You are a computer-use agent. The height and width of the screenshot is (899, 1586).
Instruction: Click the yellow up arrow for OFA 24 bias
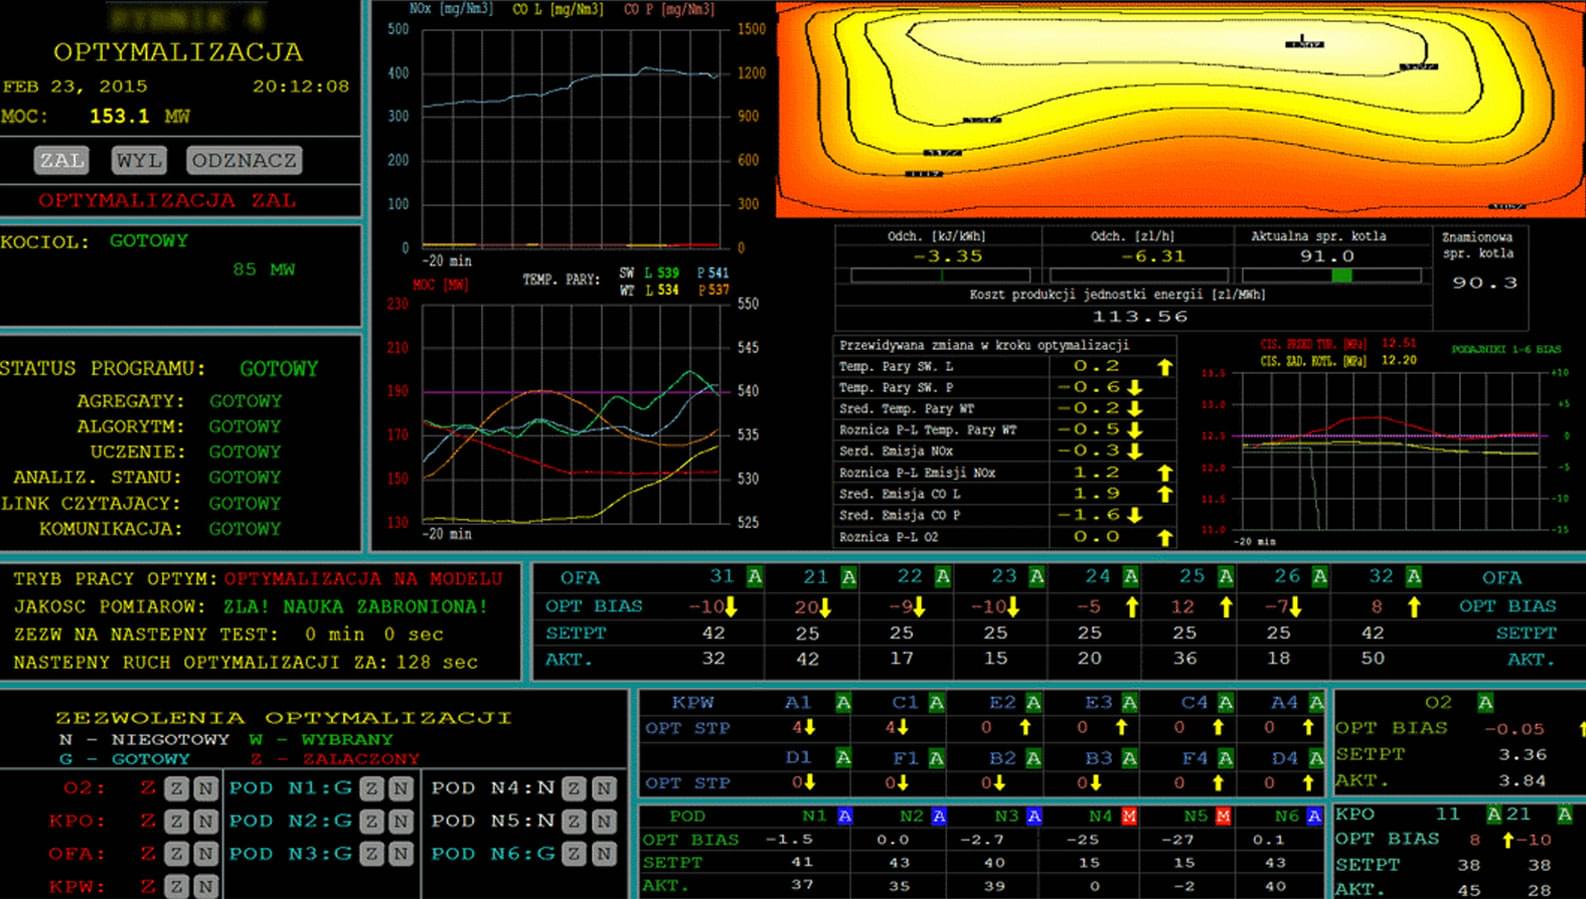point(1131,607)
